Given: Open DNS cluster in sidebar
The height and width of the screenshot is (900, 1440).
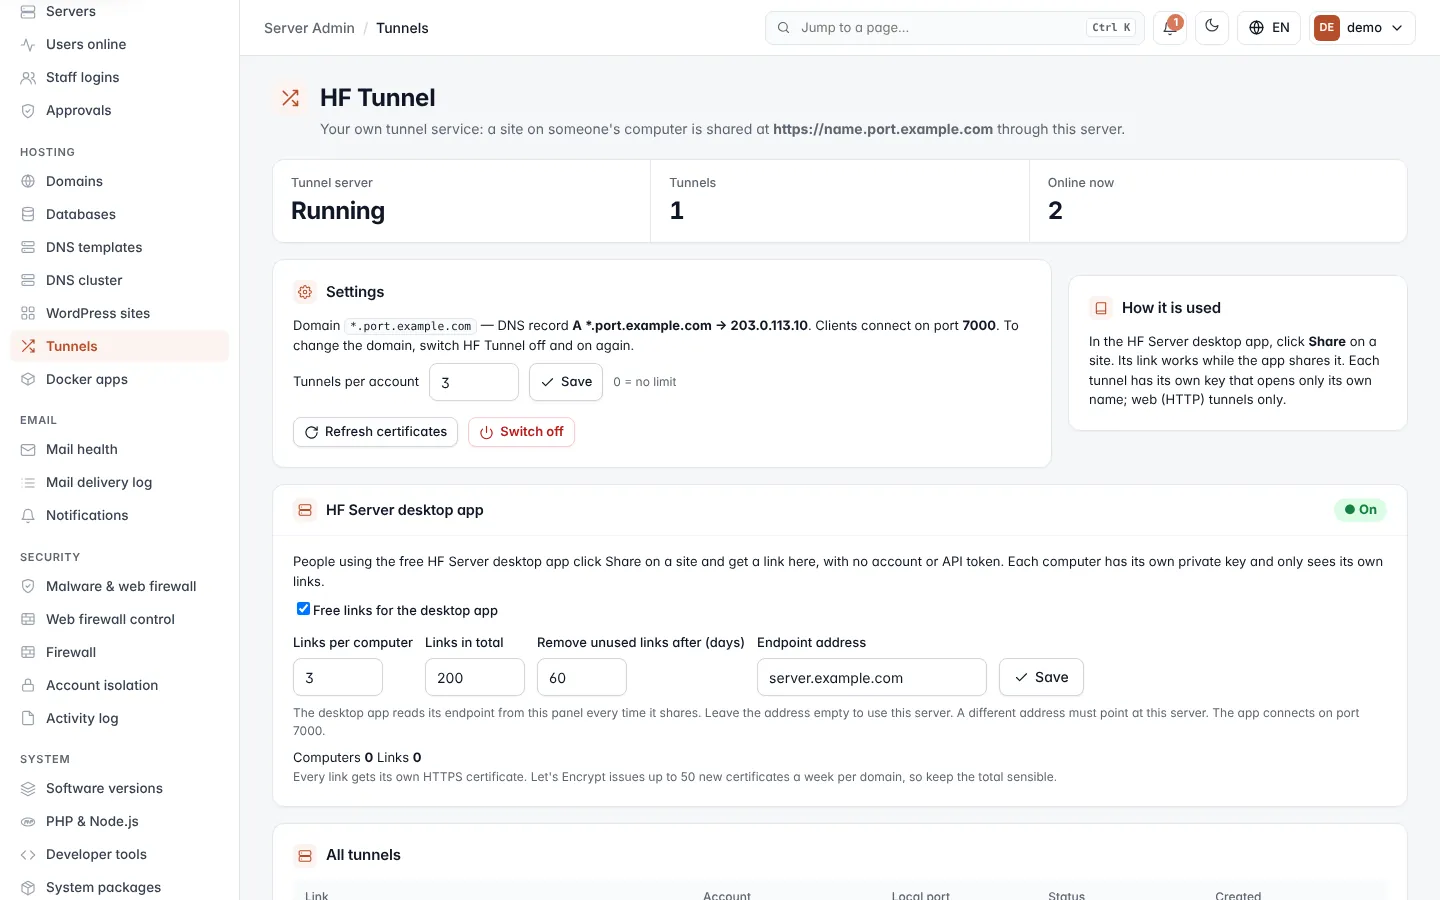Looking at the screenshot, I should tap(120, 281).
